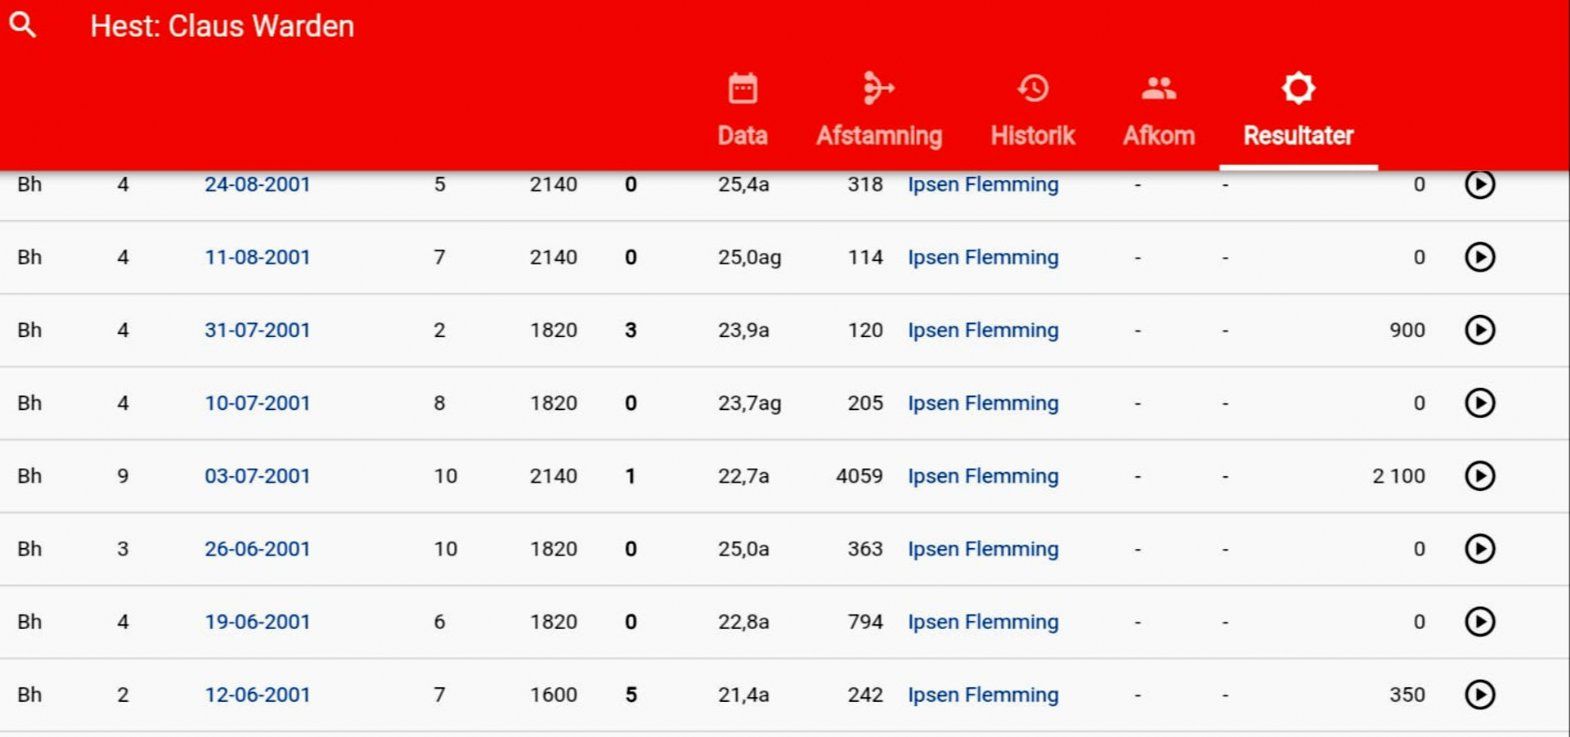Play the 24-08-2001 race video

pyautogui.click(x=1479, y=185)
